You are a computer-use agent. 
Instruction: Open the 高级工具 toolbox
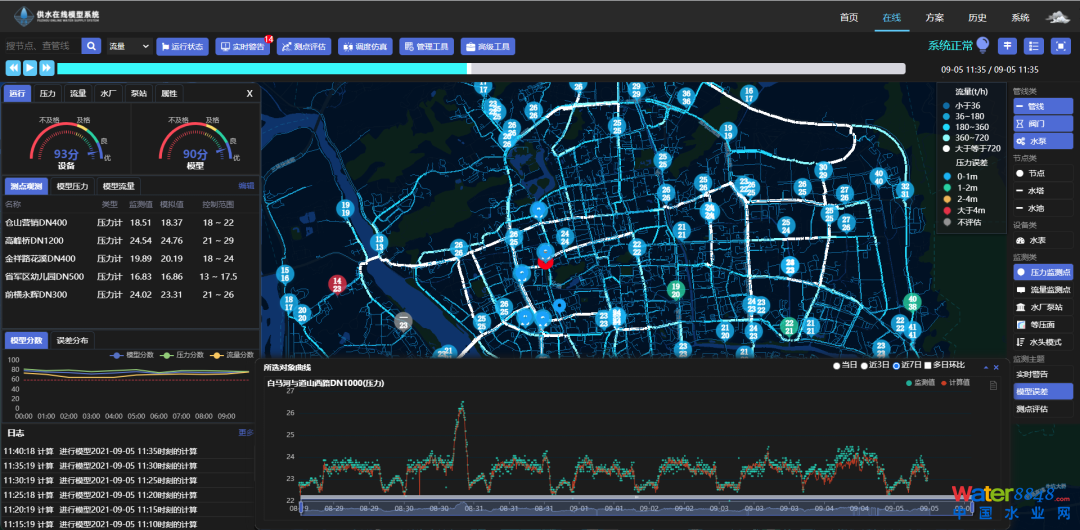[x=487, y=46]
